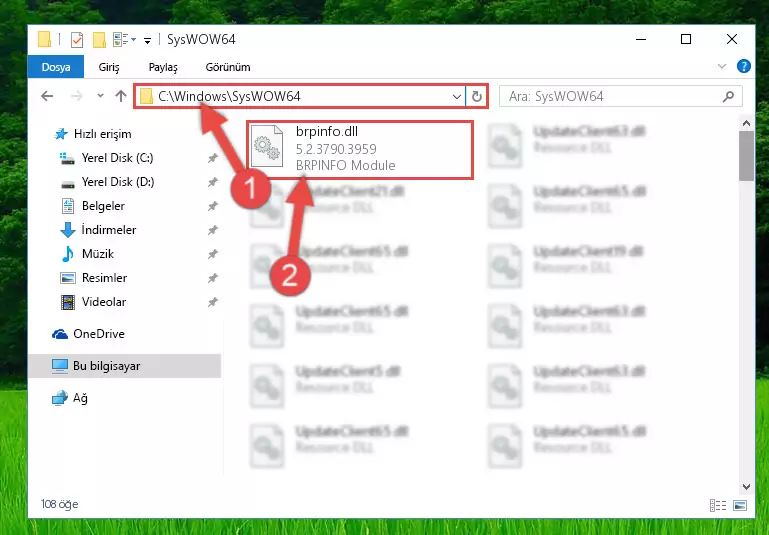This screenshot has width=769, height=535.
Task: Click the Ara: SysWOW64 search box
Action: coord(620,96)
